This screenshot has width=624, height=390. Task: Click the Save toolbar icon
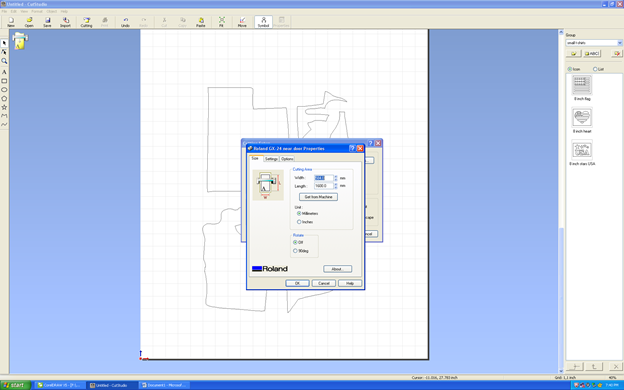click(47, 22)
